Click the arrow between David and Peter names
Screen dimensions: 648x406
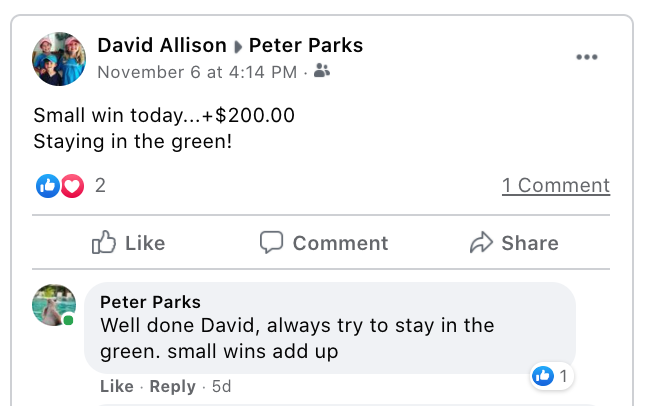[x=238, y=46]
